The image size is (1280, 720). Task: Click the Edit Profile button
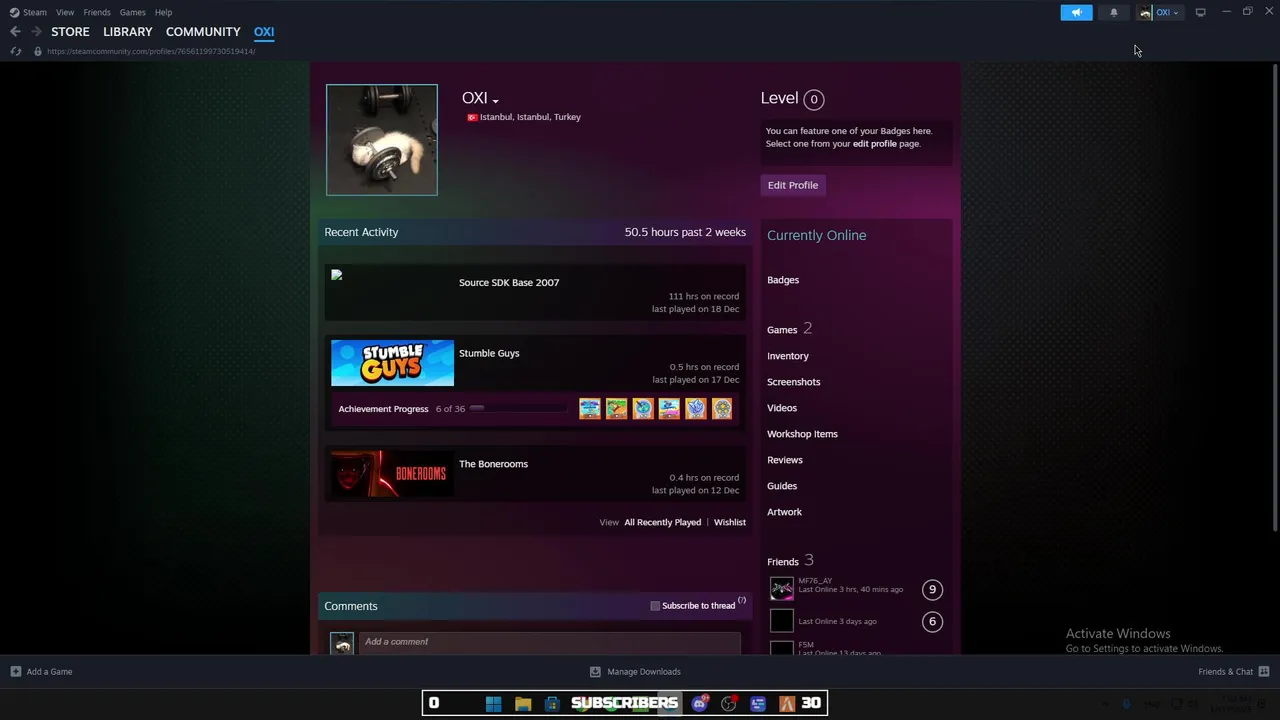pos(793,185)
